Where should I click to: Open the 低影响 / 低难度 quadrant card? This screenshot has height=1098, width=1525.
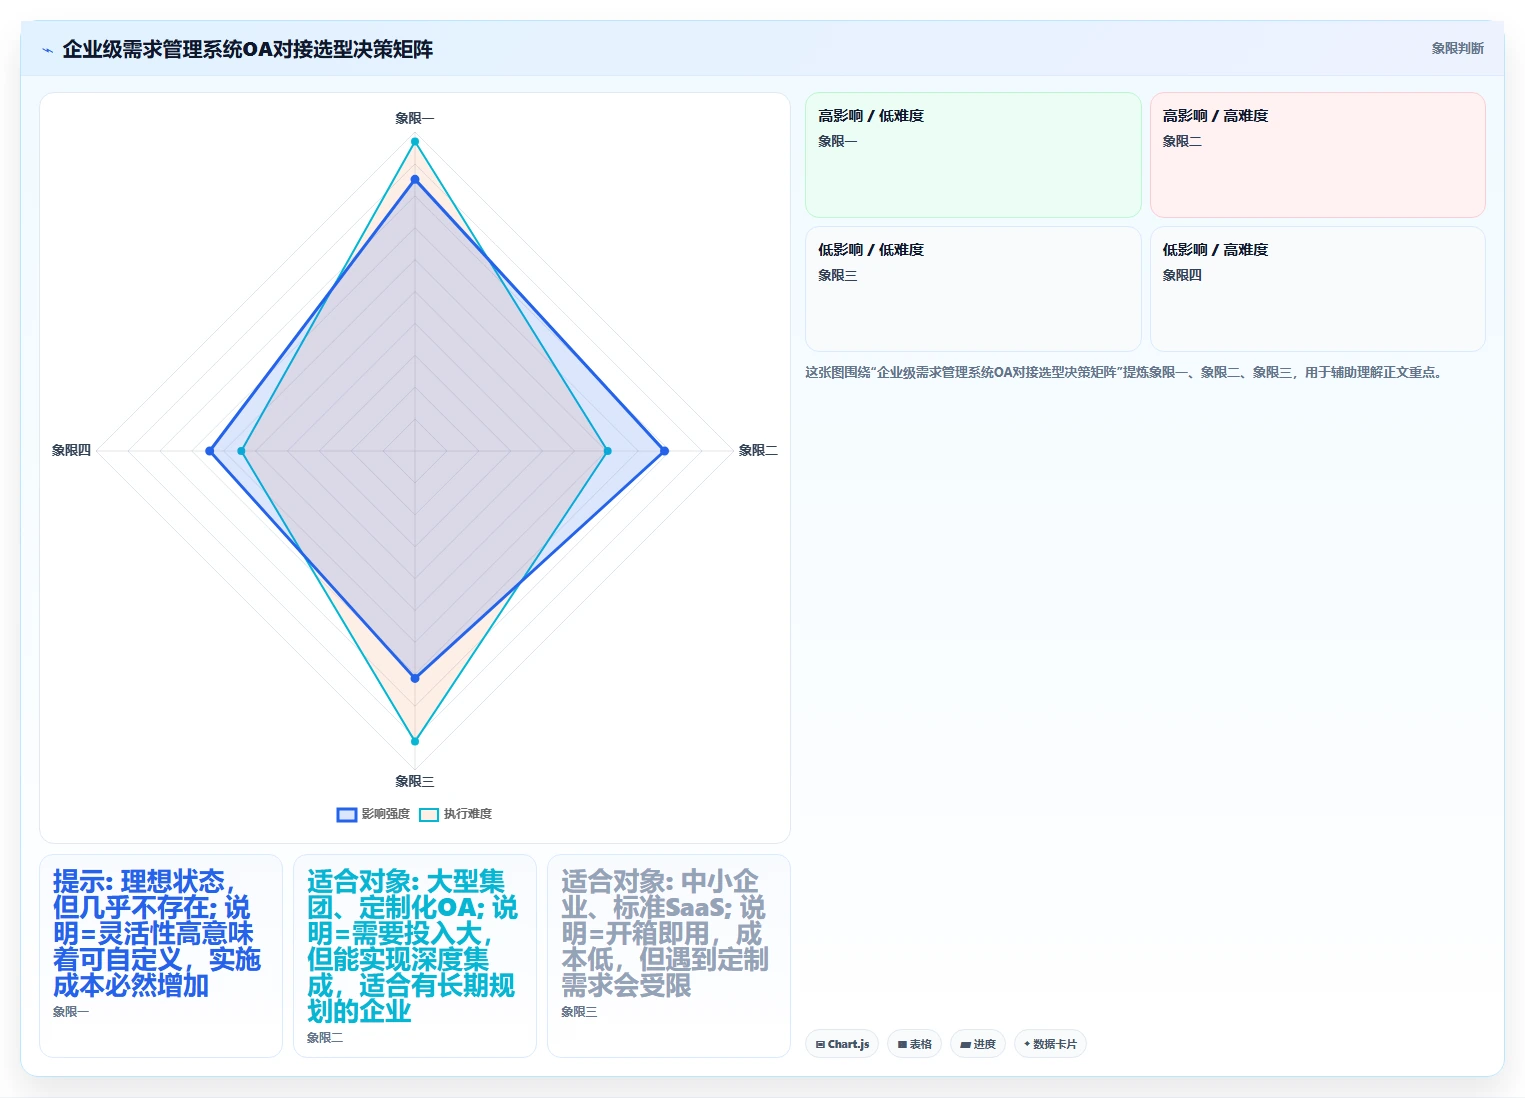973,289
